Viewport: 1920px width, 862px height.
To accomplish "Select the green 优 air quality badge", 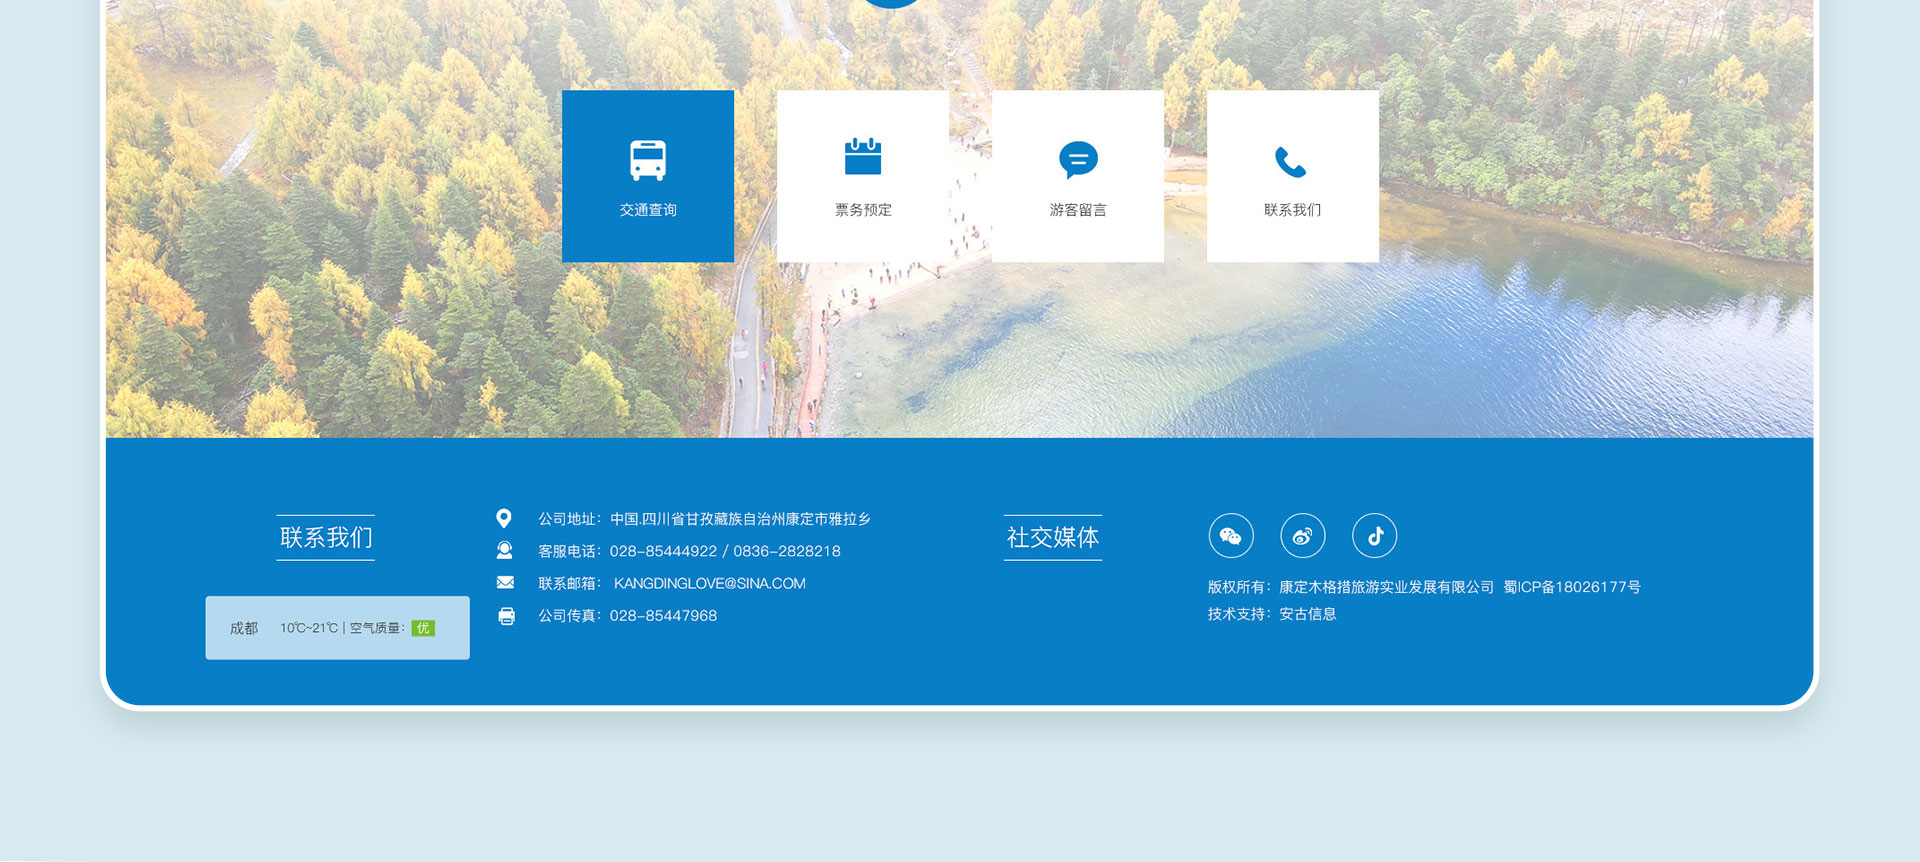I will (x=423, y=628).
